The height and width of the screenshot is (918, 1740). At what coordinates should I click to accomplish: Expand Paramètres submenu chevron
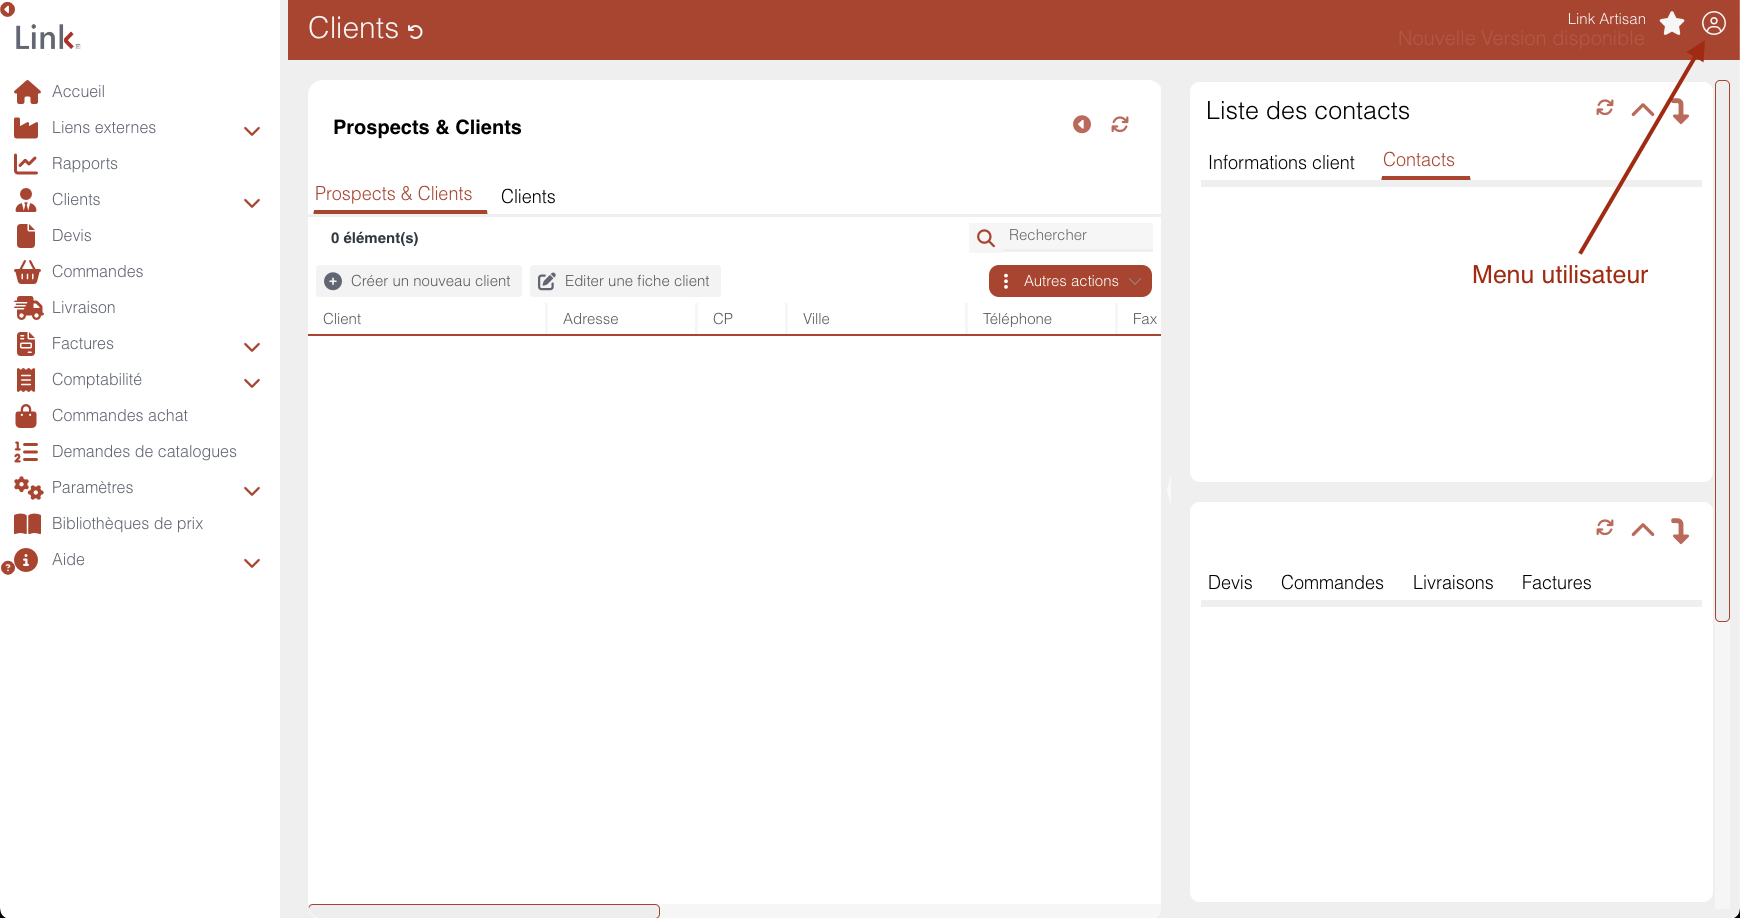coord(252,491)
